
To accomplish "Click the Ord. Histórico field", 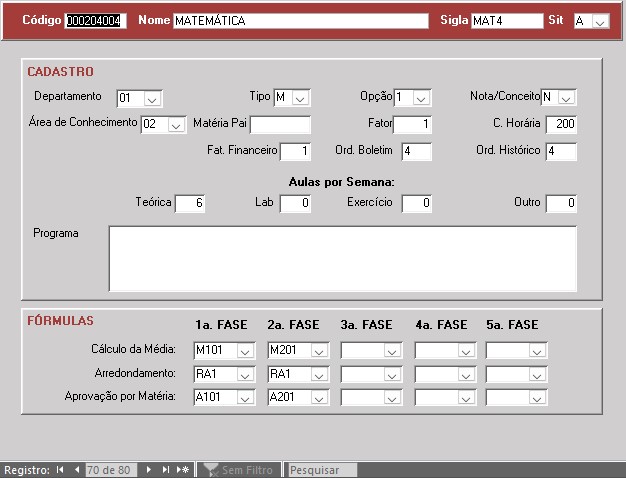I will tap(561, 151).
